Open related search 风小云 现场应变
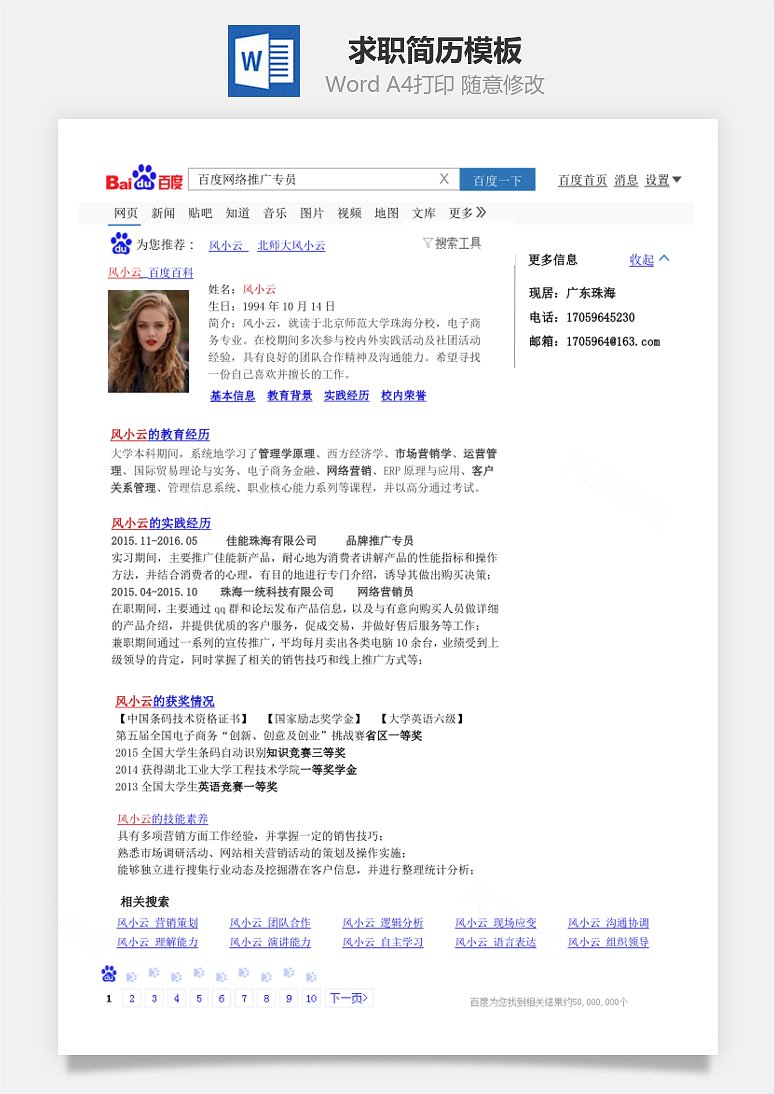774x1094 pixels. (496, 923)
